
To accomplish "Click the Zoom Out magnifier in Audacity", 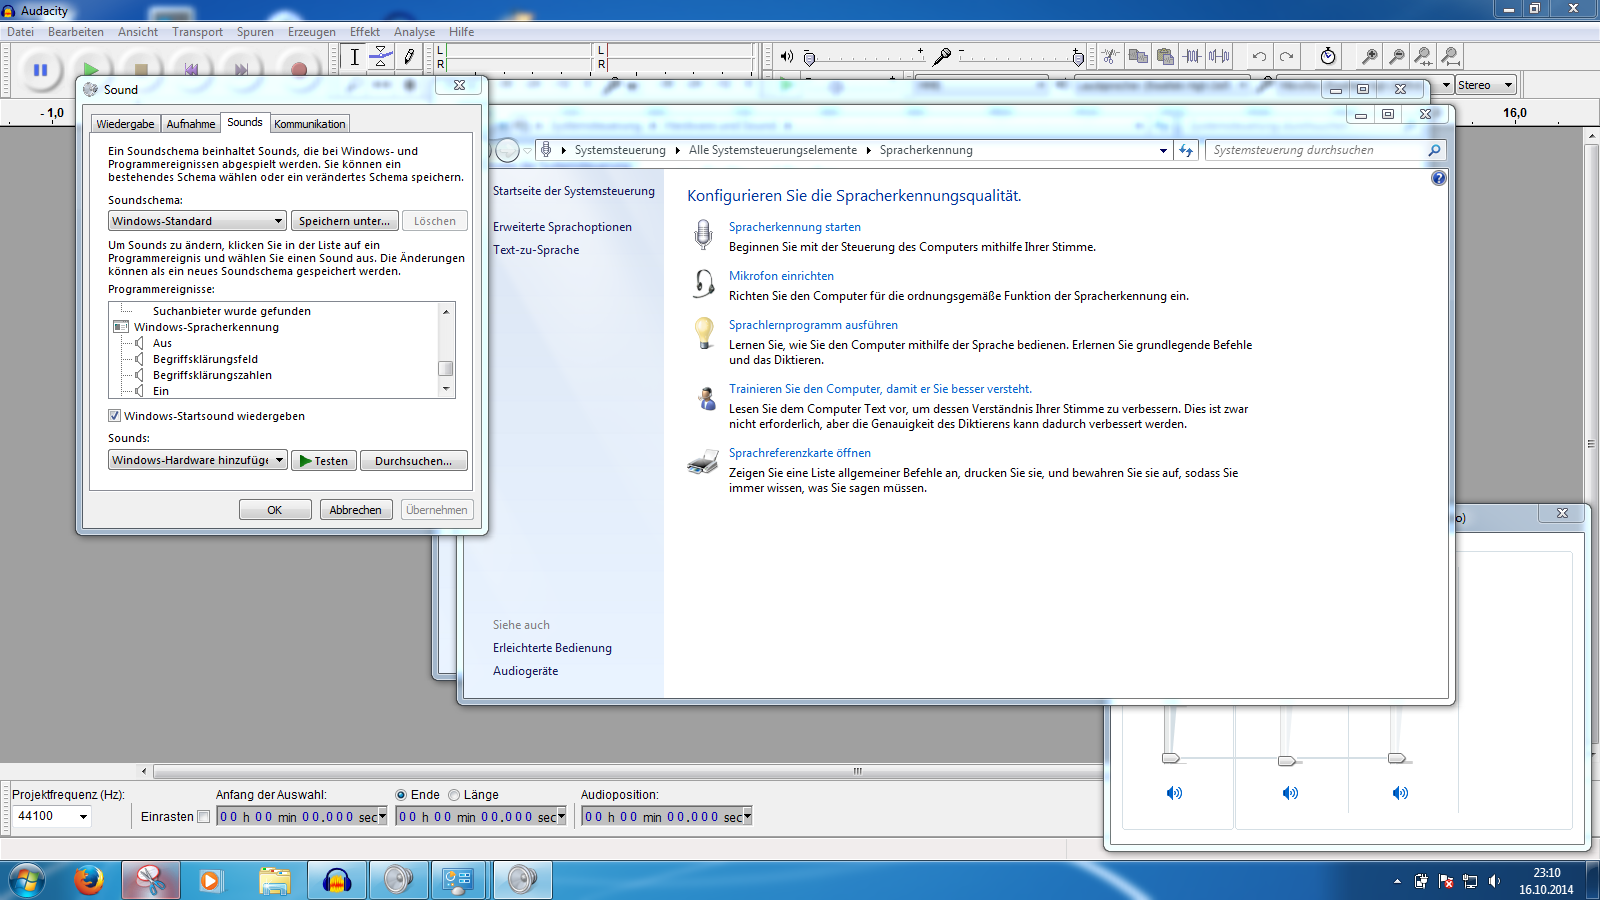I will [x=1397, y=56].
